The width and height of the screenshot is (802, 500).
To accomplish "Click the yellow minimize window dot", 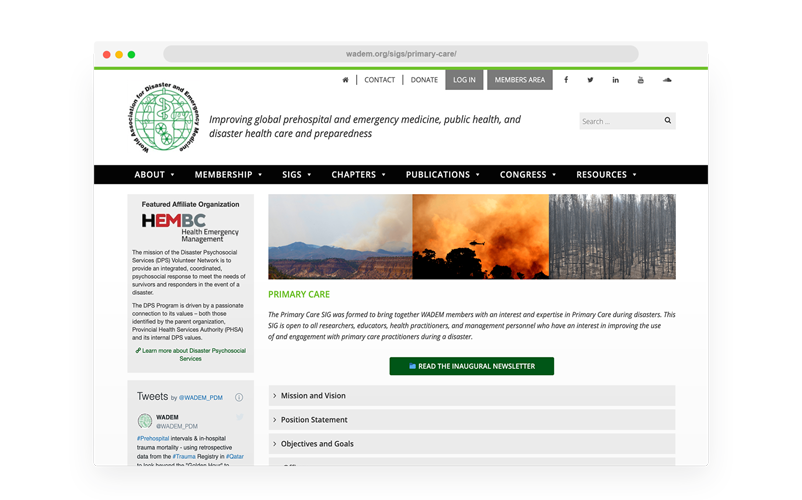I will coord(119,55).
